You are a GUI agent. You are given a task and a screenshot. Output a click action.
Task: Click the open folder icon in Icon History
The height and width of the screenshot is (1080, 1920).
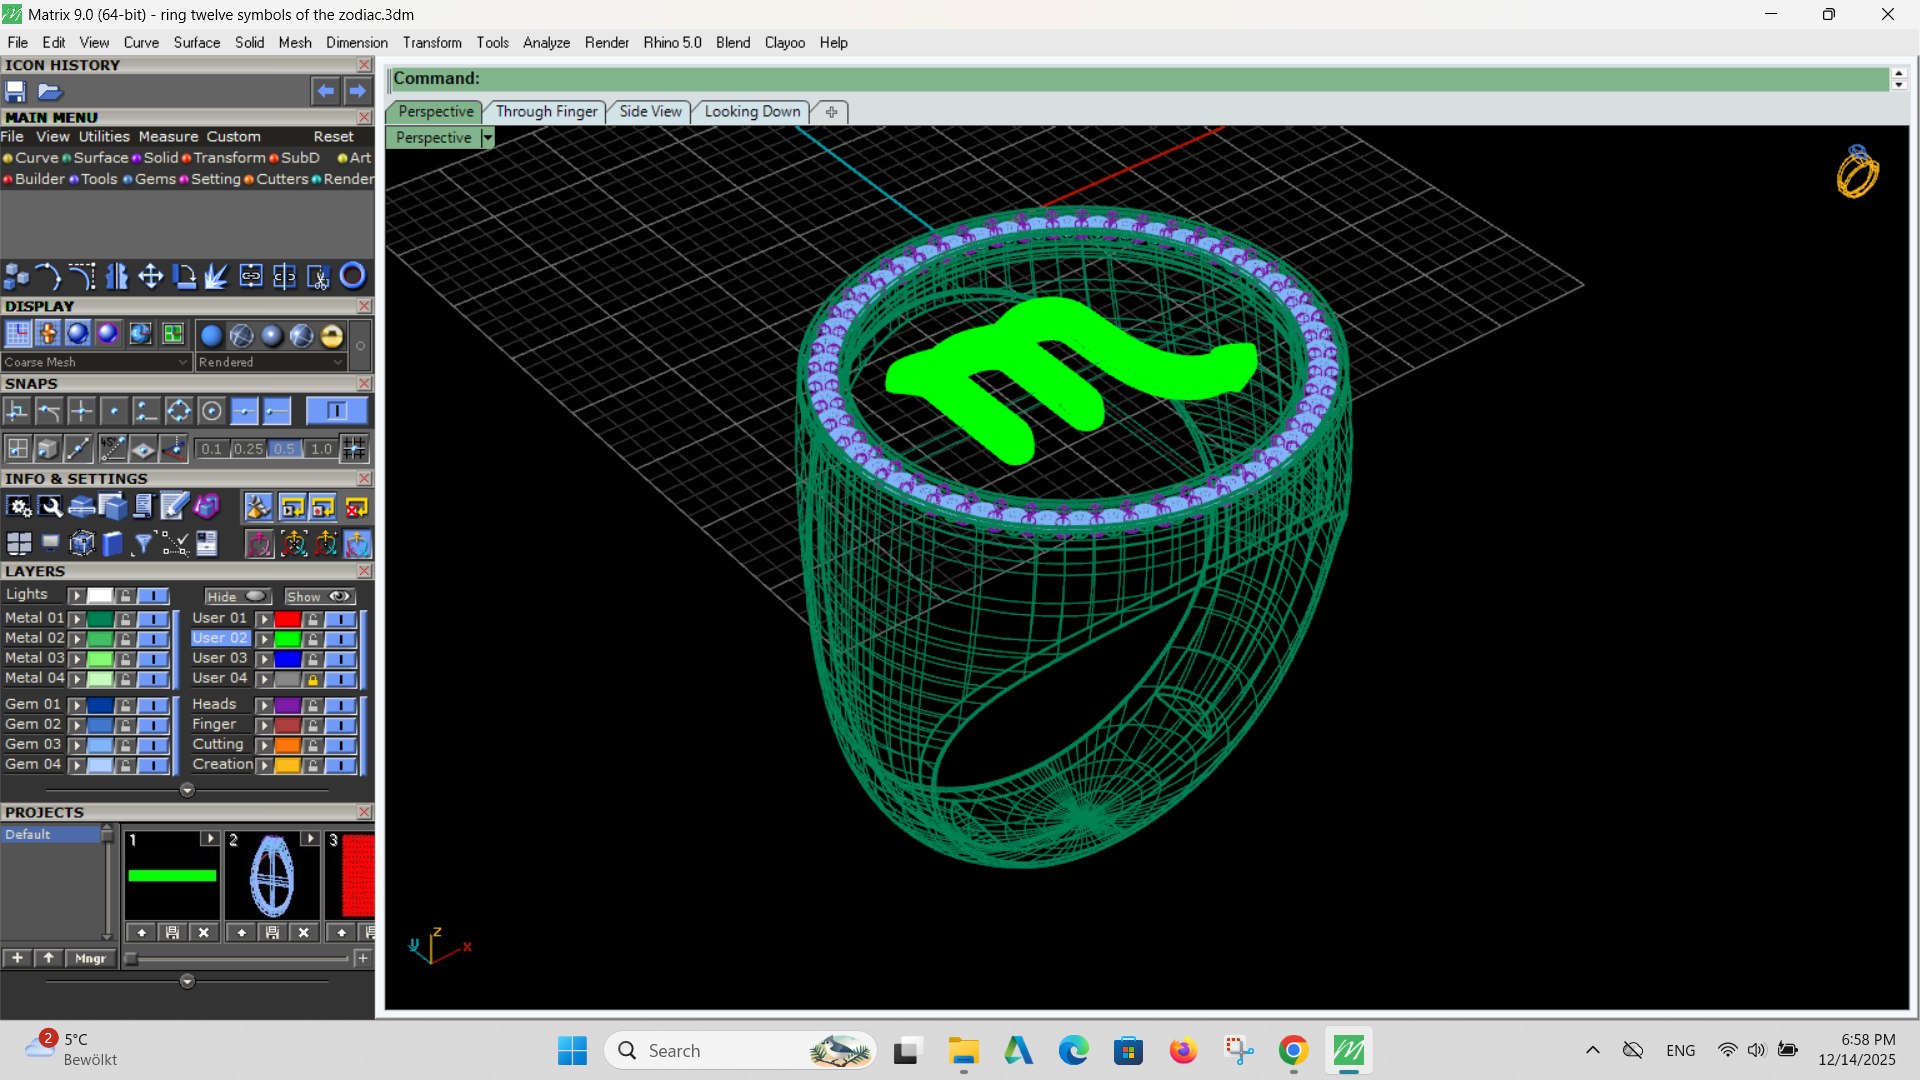pyautogui.click(x=50, y=91)
